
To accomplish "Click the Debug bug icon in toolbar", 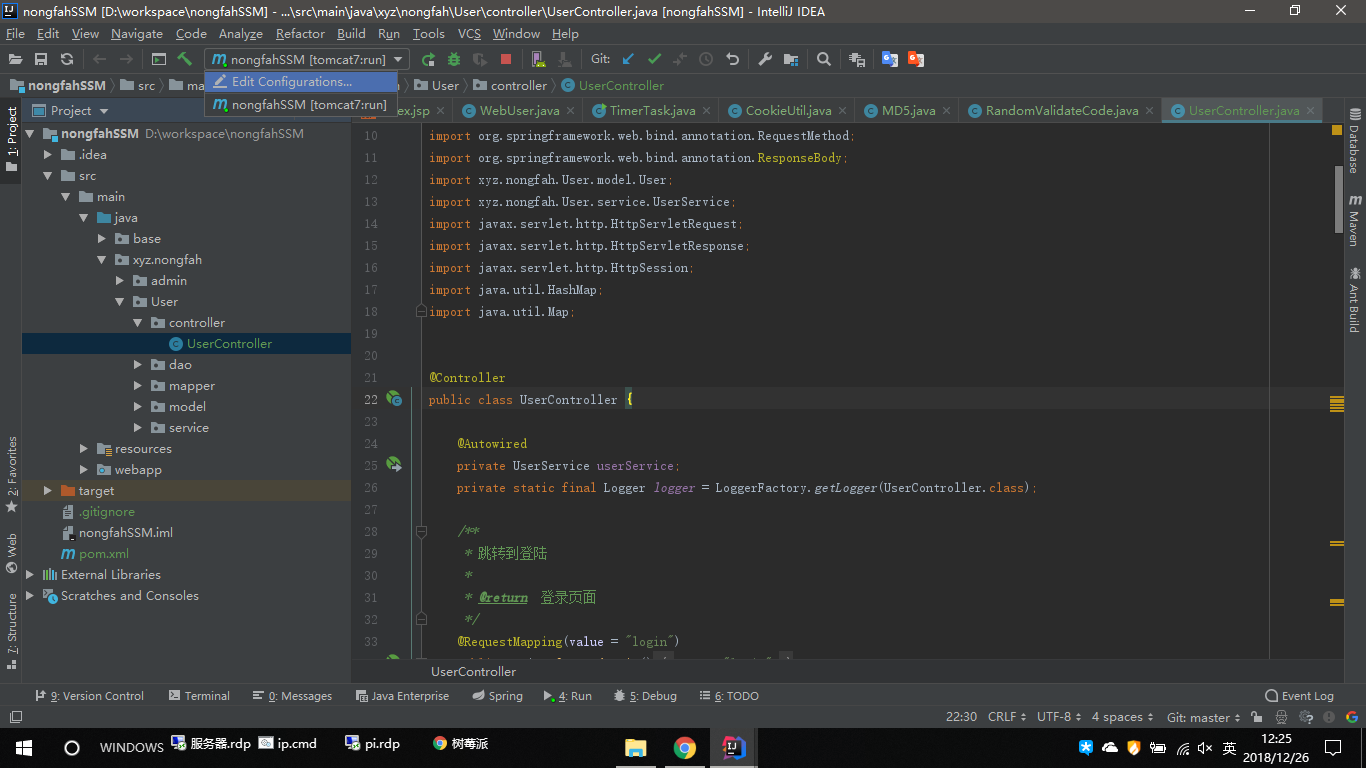I will pos(454,59).
